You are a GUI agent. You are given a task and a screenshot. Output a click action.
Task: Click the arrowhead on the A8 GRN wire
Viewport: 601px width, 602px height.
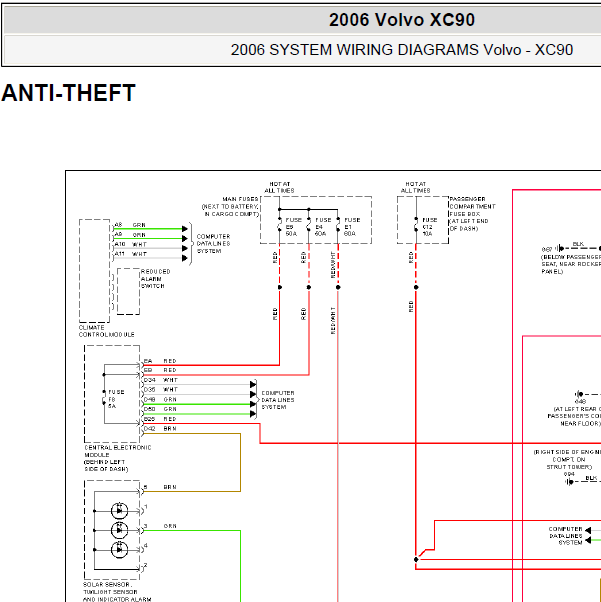point(185,229)
